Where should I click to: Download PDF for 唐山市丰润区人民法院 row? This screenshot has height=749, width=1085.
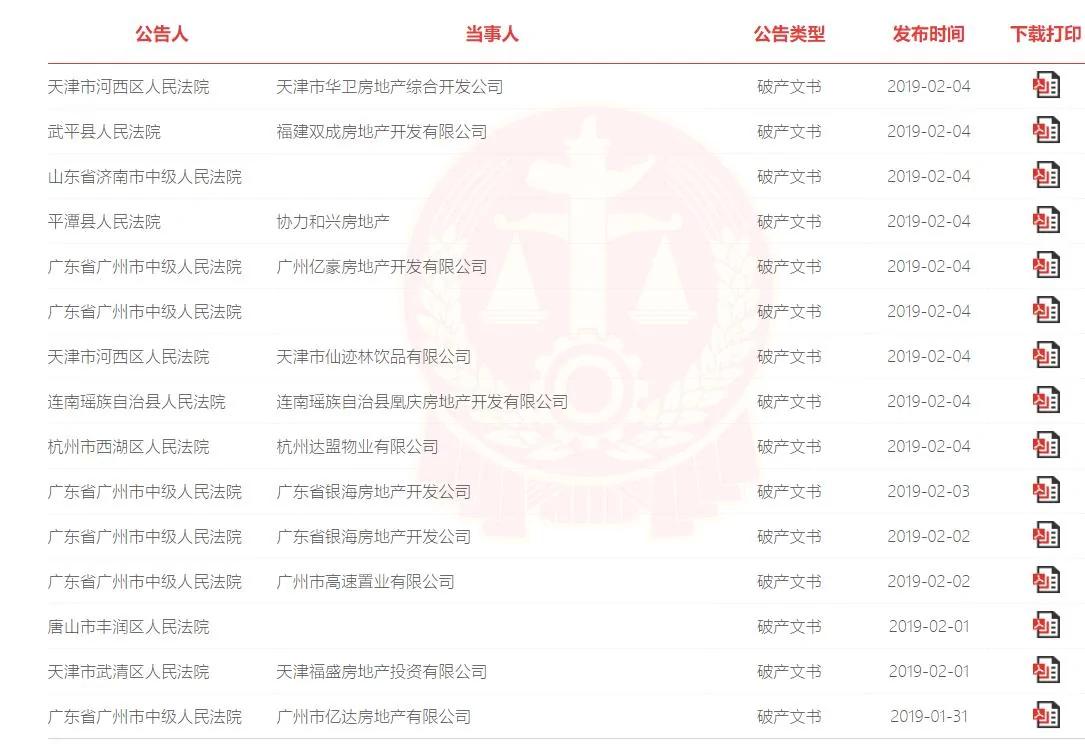click(x=1046, y=625)
